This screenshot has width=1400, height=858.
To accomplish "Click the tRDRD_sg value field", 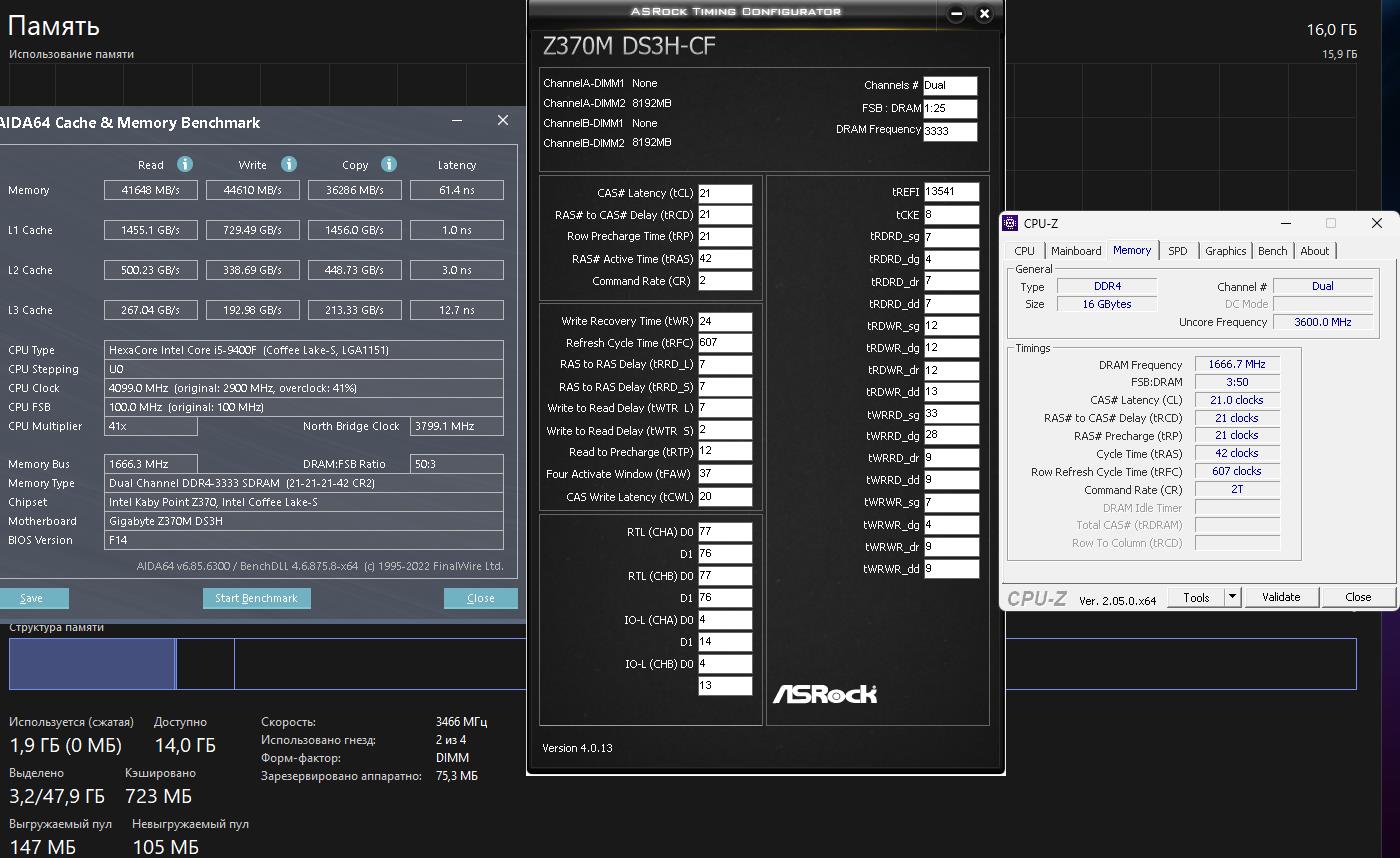I will pyautogui.click(x=951, y=237).
